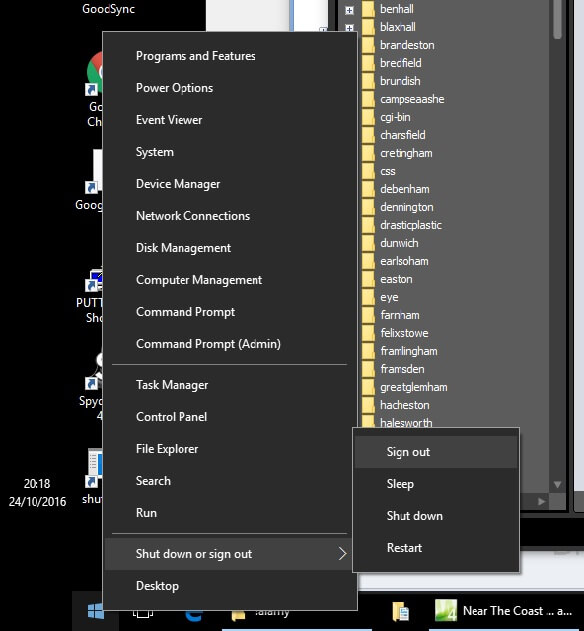Choose Device Manager from the menu

click(x=178, y=184)
